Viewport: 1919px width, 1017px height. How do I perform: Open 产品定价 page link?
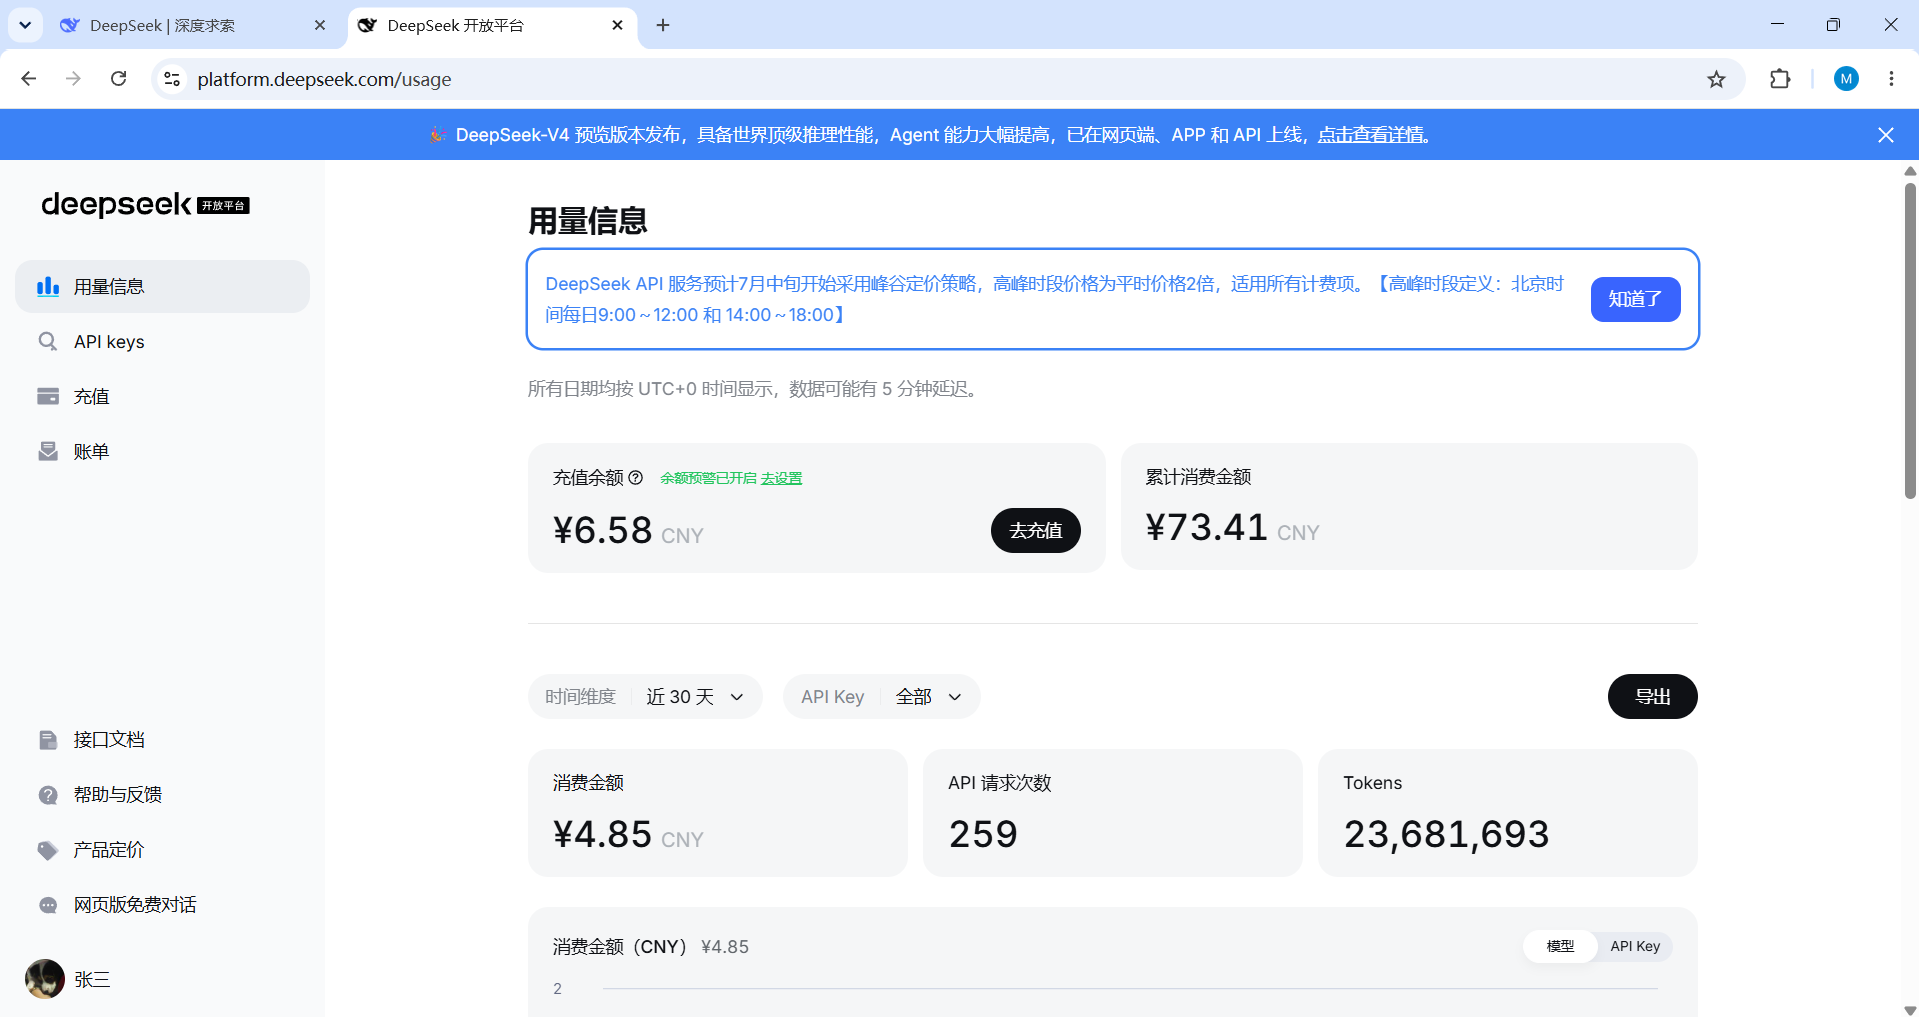coord(162,850)
